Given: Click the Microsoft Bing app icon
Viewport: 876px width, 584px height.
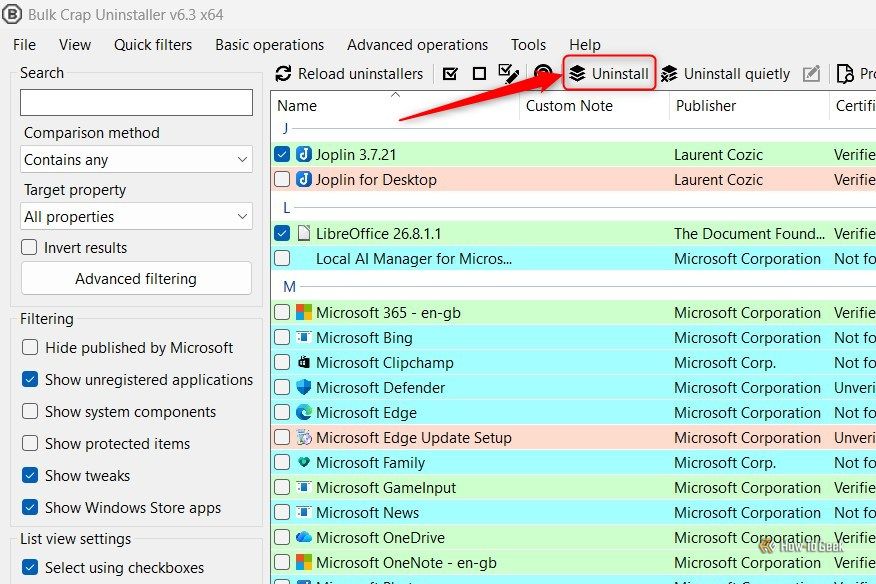Looking at the screenshot, I should (x=304, y=337).
